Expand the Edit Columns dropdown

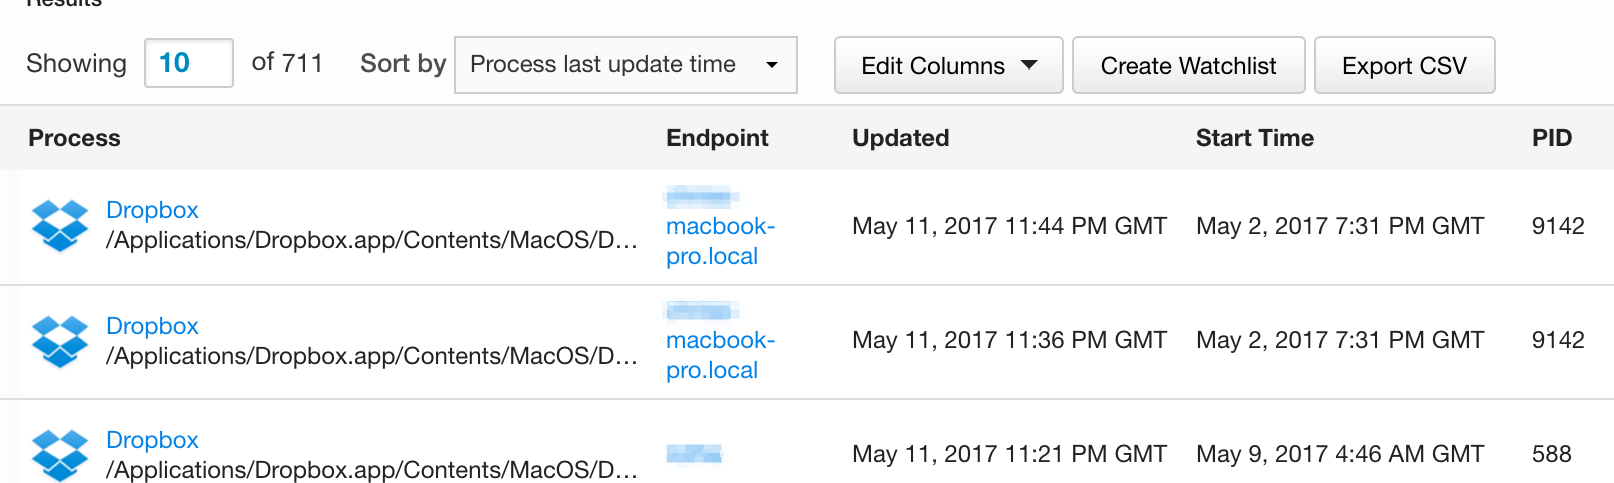click(x=948, y=65)
